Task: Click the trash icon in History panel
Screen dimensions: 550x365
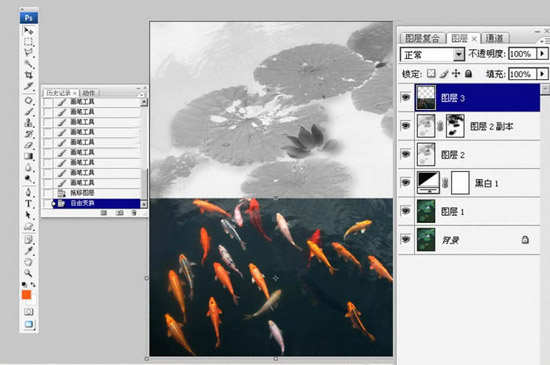Action: (x=134, y=213)
